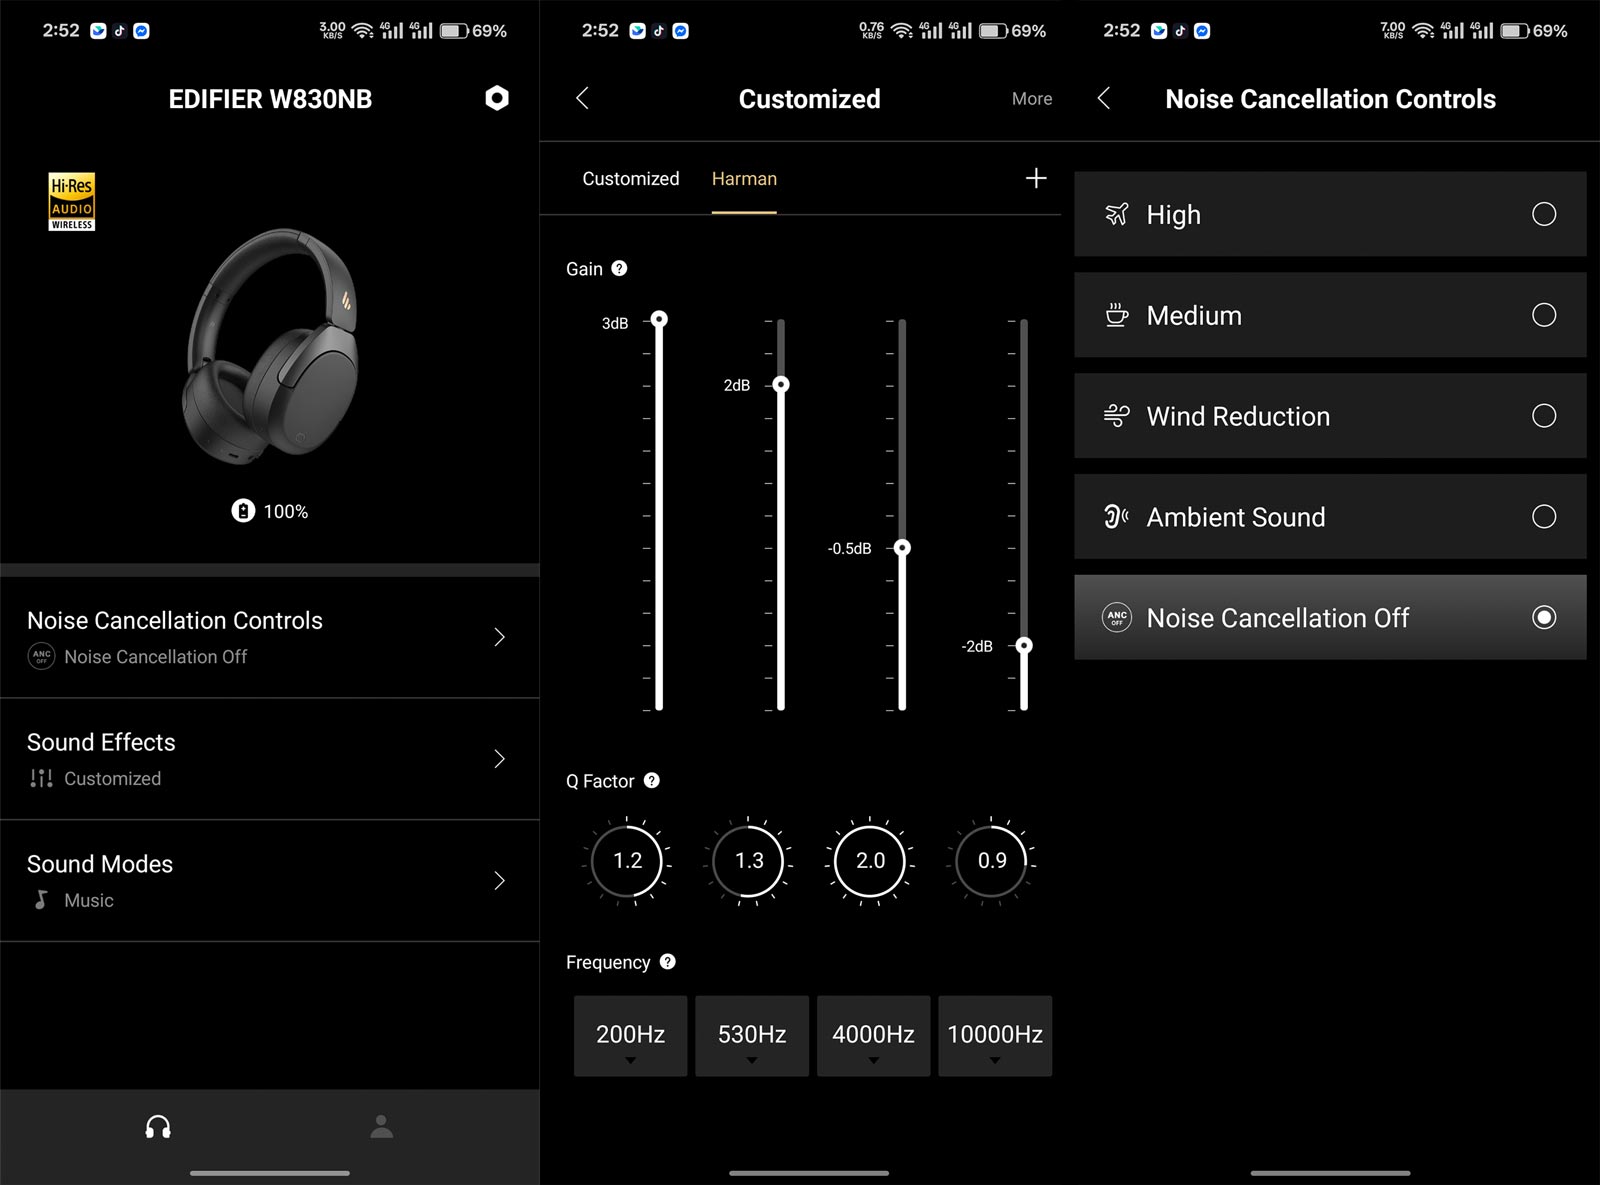Open the Frequency help question mark
This screenshot has height=1185, width=1600.
668,961
